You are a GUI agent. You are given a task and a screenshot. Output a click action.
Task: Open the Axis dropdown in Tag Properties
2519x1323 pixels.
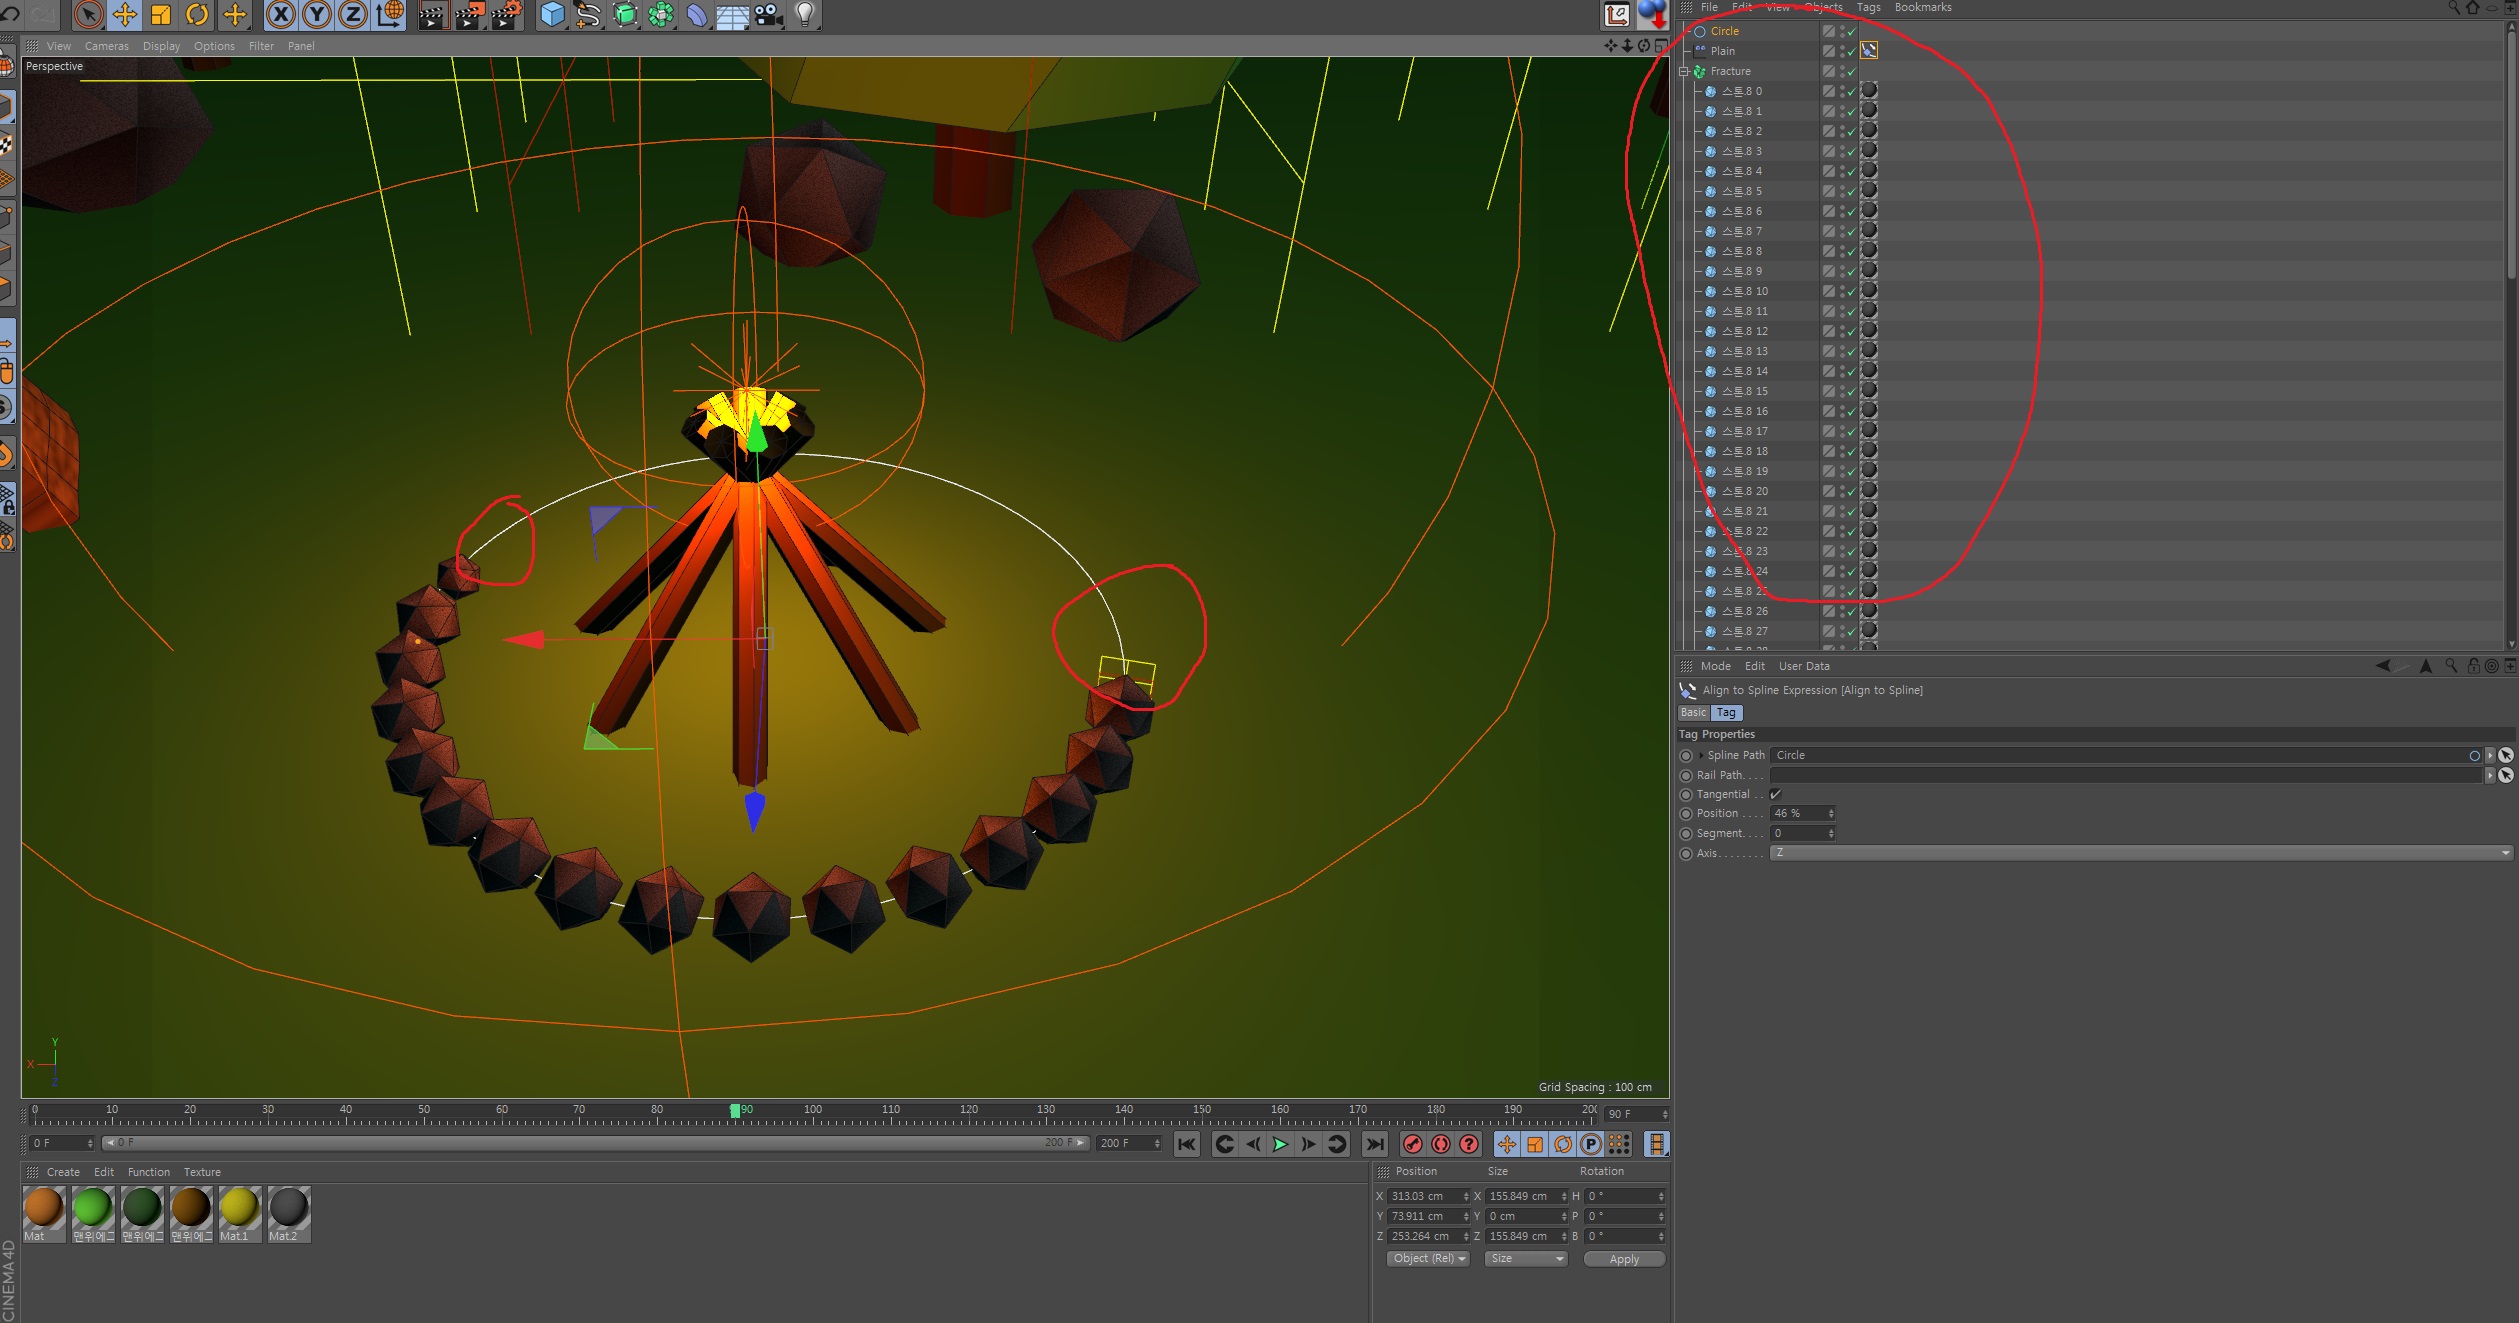pyautogui.click(x=2140, y=853)
